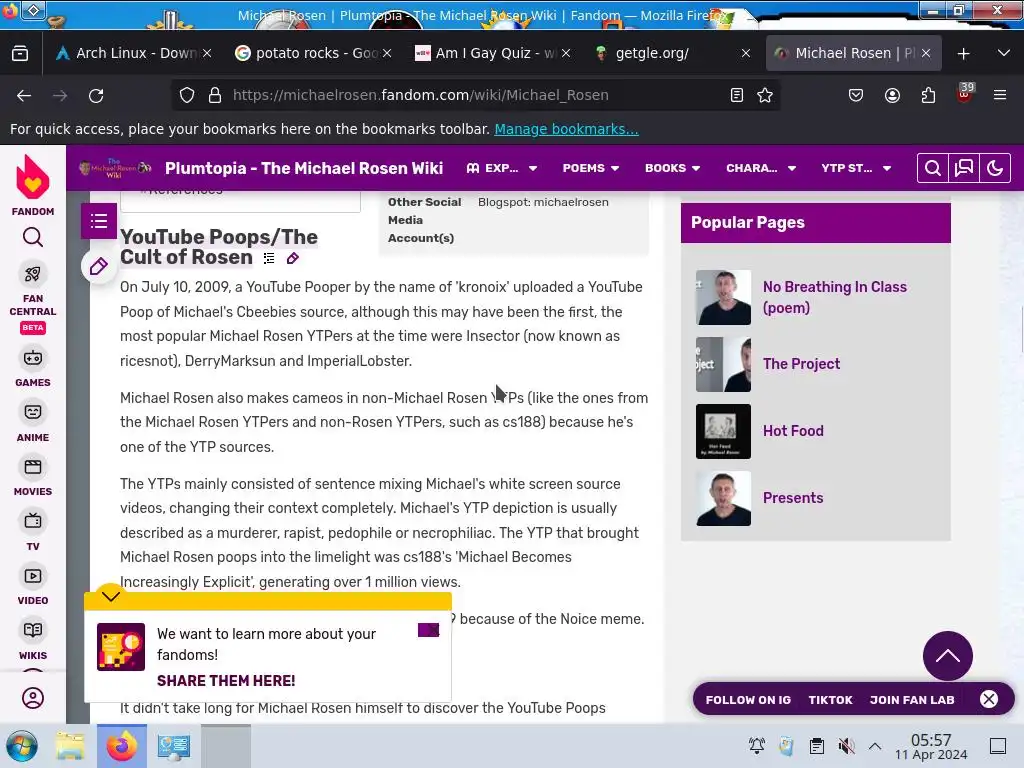Open the user account avatar icon
Screen dimensions: 1024x768
33,698
